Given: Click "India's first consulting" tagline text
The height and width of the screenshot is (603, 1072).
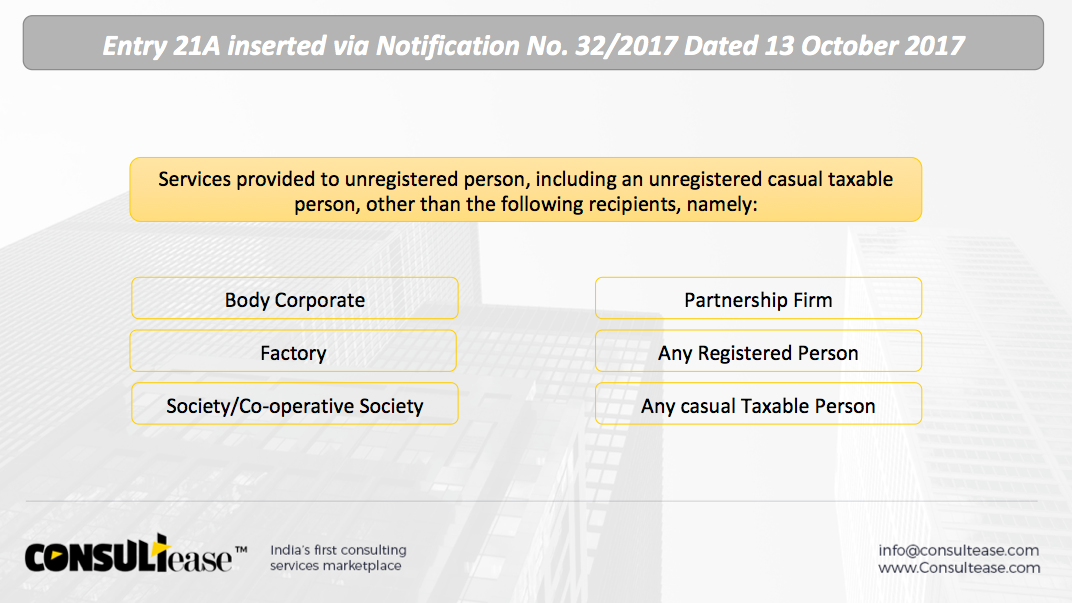Looking at the screenshot, I should [338, 550].
